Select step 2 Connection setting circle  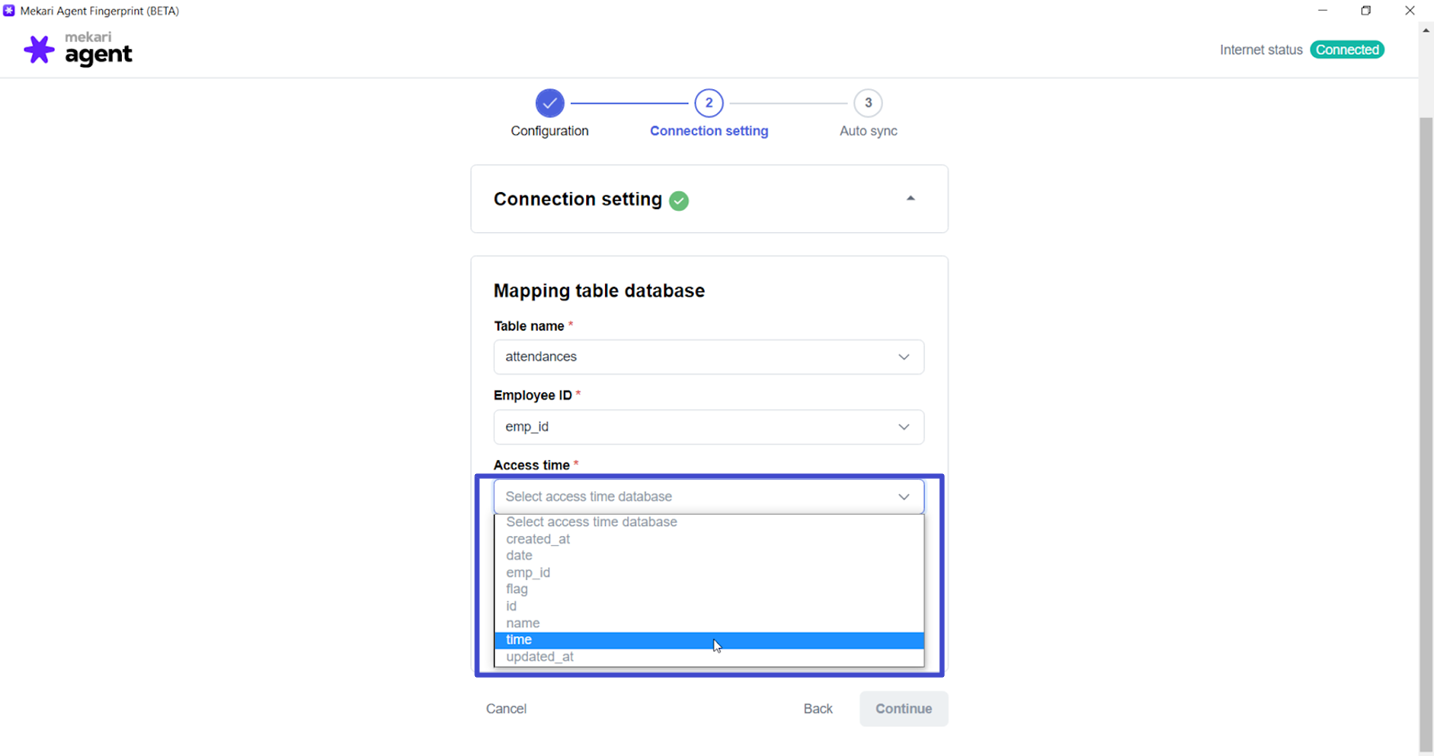coord(708,103)
